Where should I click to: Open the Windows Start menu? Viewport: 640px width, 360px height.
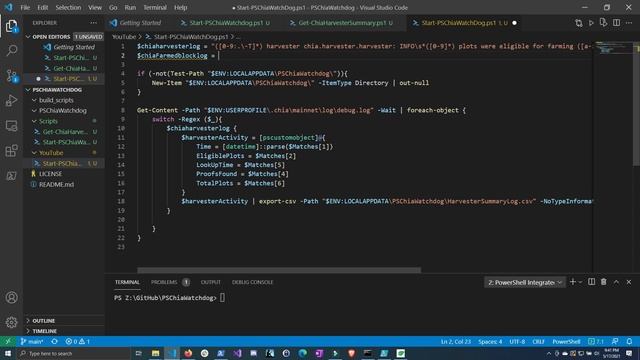pyautogui.click(x=8, y=353)
